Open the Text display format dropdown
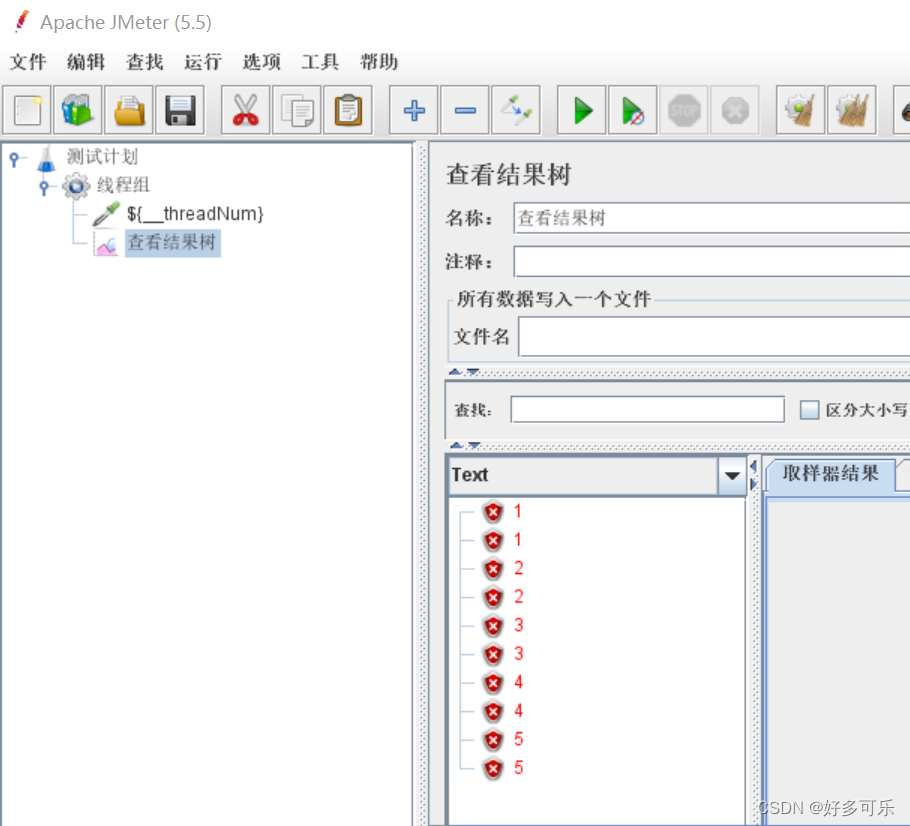 732,475
